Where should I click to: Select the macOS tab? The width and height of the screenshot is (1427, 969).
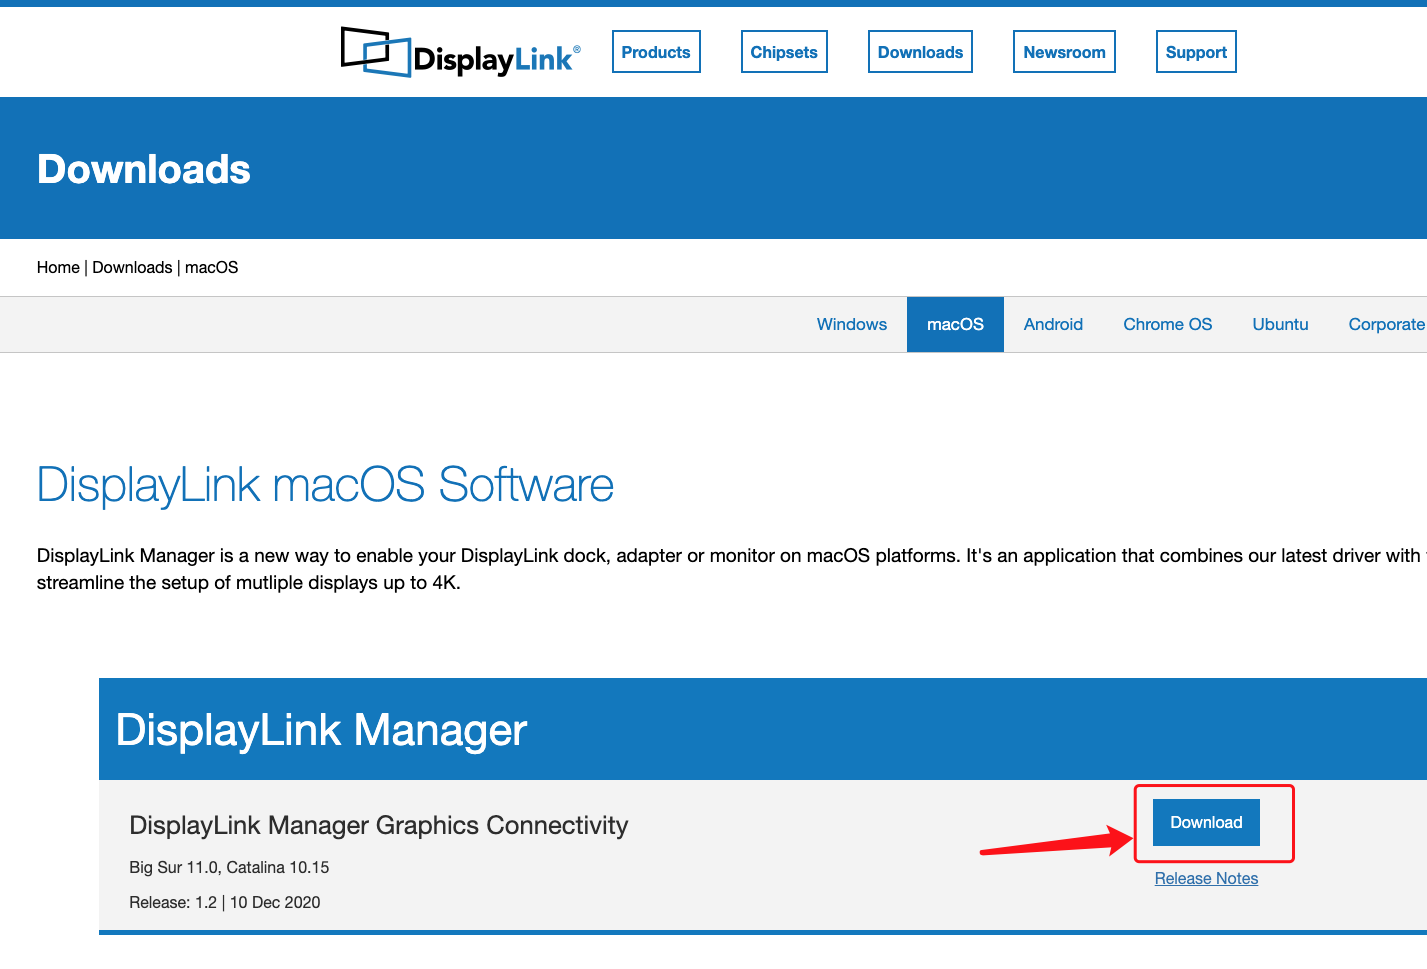coord(955,324)
